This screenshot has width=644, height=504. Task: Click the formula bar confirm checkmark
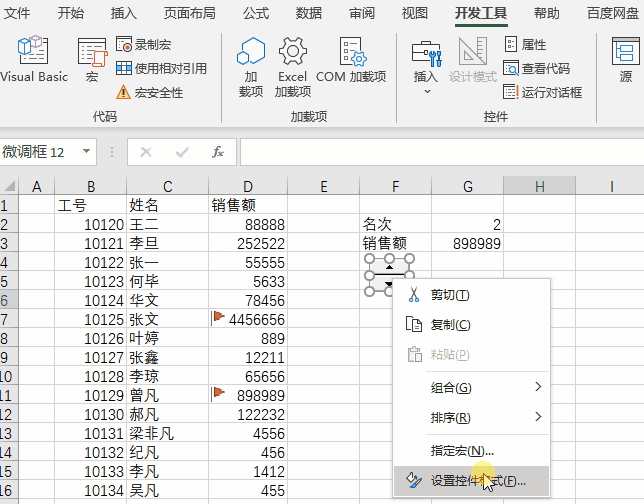click(182, 152)
